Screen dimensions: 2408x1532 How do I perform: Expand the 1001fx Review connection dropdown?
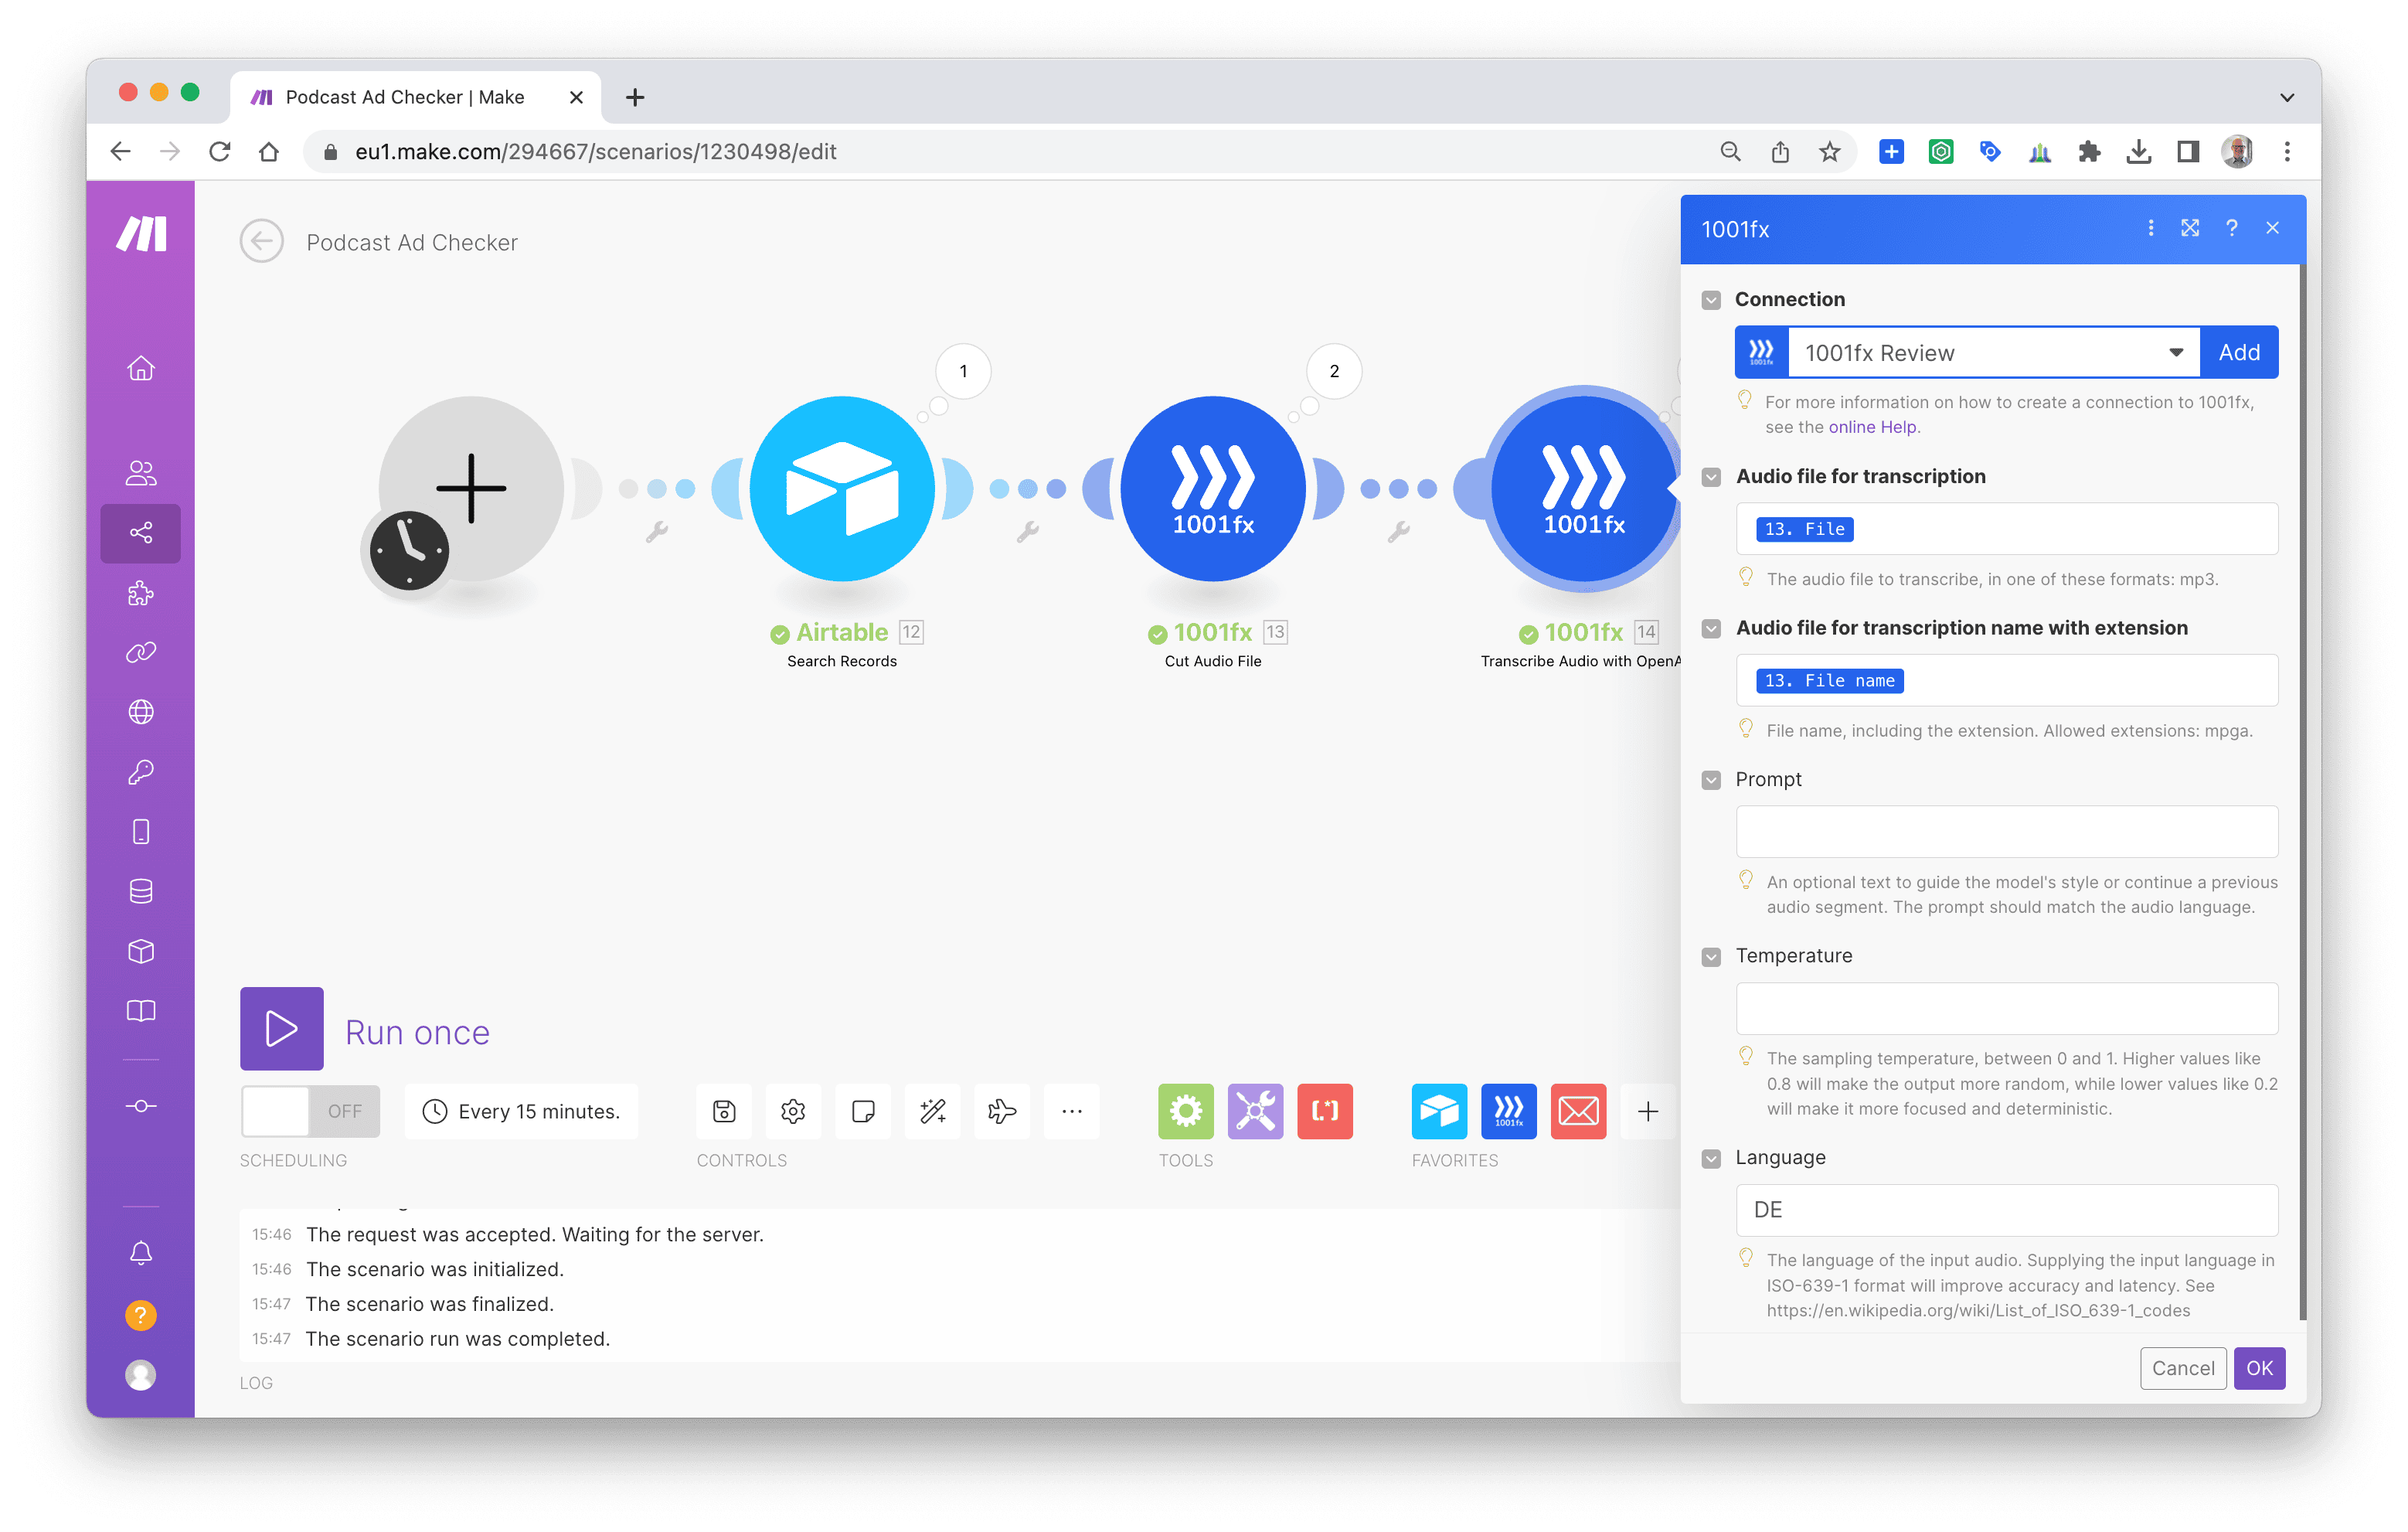click(x=2175, y=353)
